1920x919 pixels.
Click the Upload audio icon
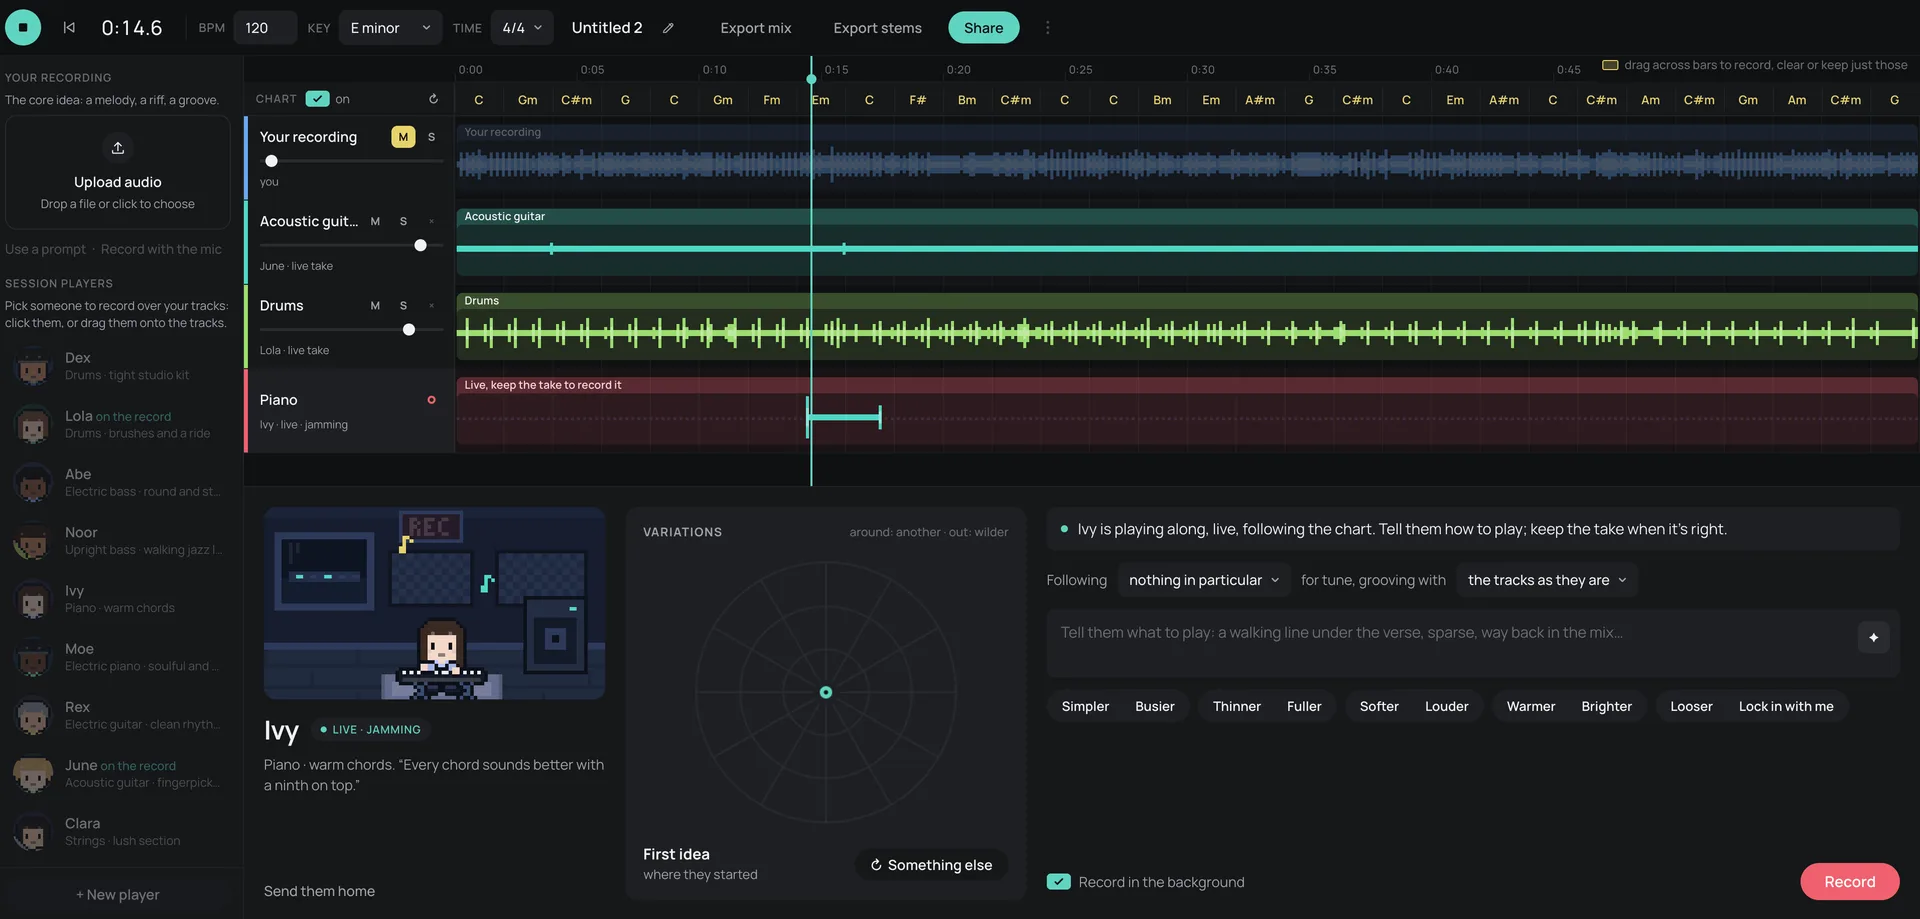[x=118, y=148]
